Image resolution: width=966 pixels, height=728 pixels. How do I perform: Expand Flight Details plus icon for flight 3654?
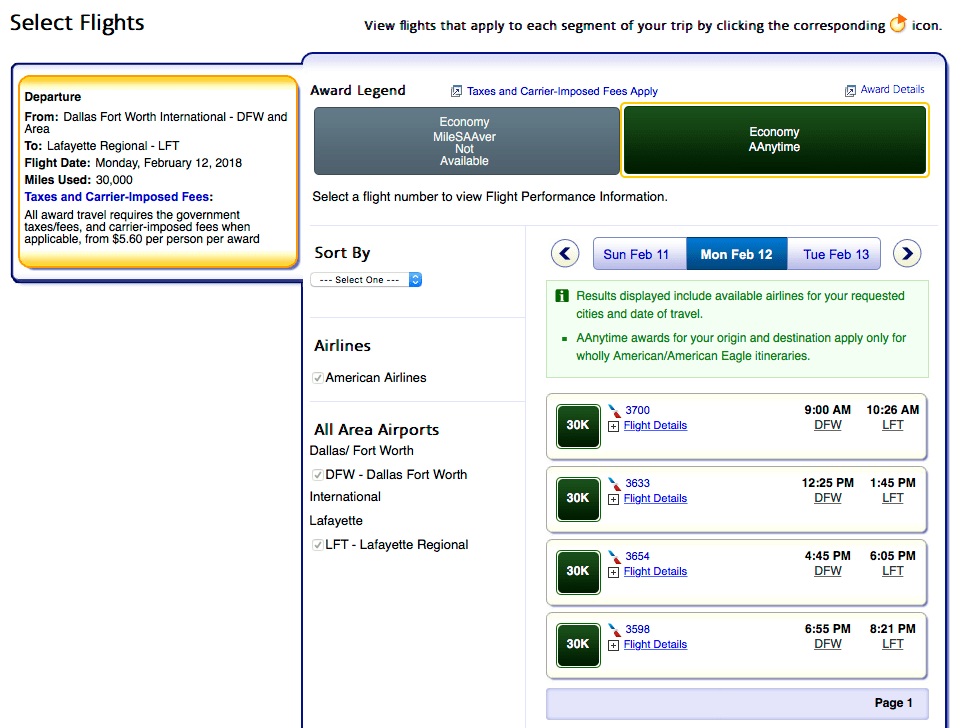614,572
